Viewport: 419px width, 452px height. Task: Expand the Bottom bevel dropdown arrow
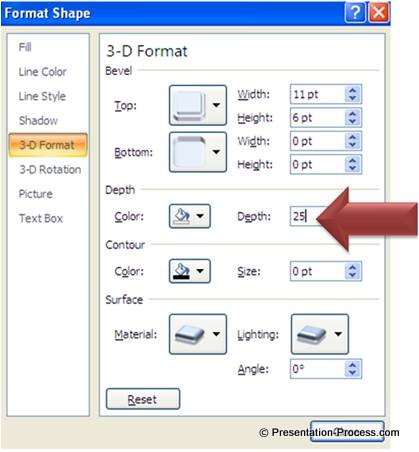216,152
